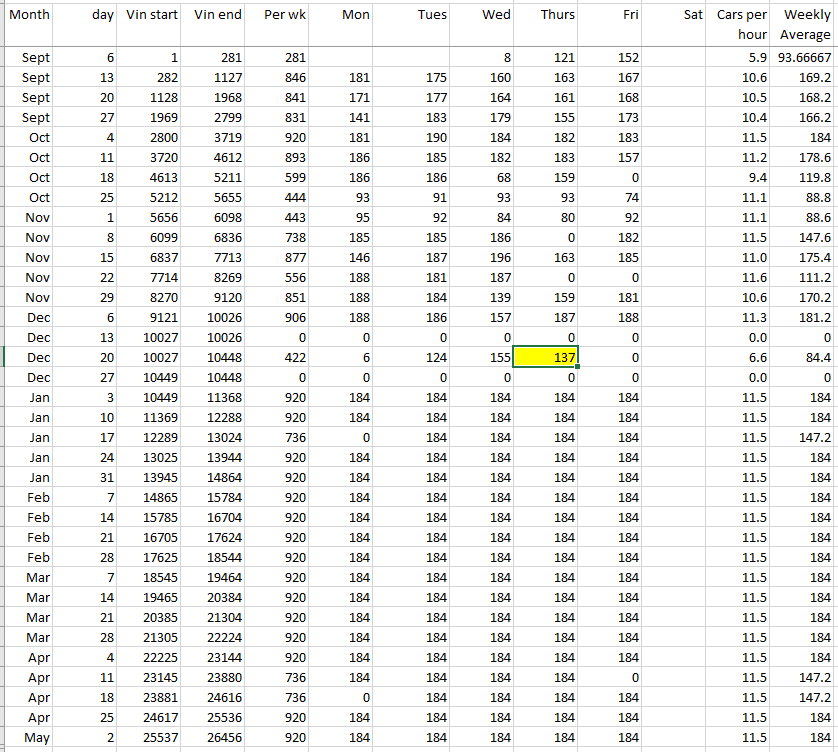
Task: Select the yellow highlighted cell containing 137
Action: pyautogui.click(x=545, y=357)
